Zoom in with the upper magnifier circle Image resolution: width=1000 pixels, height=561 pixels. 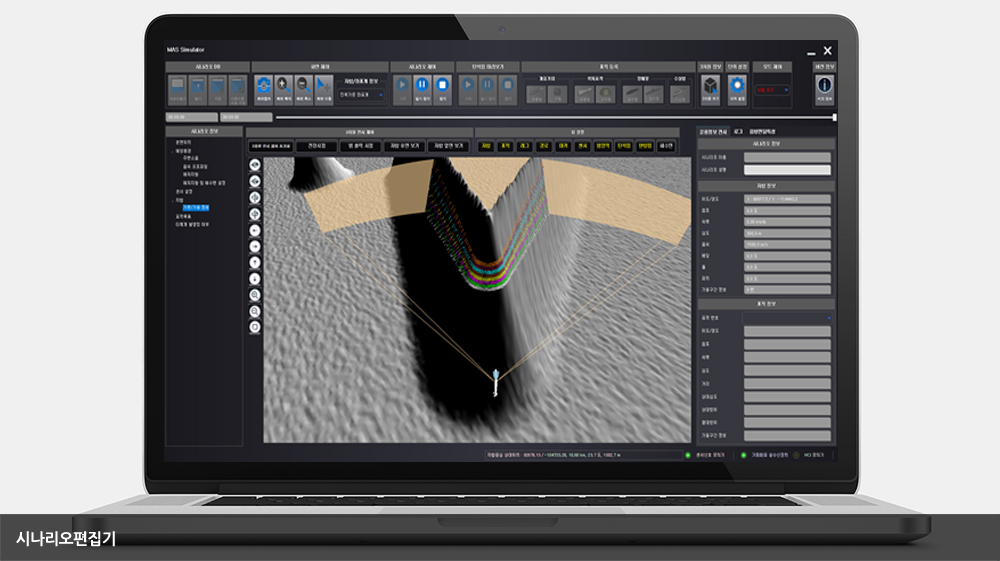point(255,295)
